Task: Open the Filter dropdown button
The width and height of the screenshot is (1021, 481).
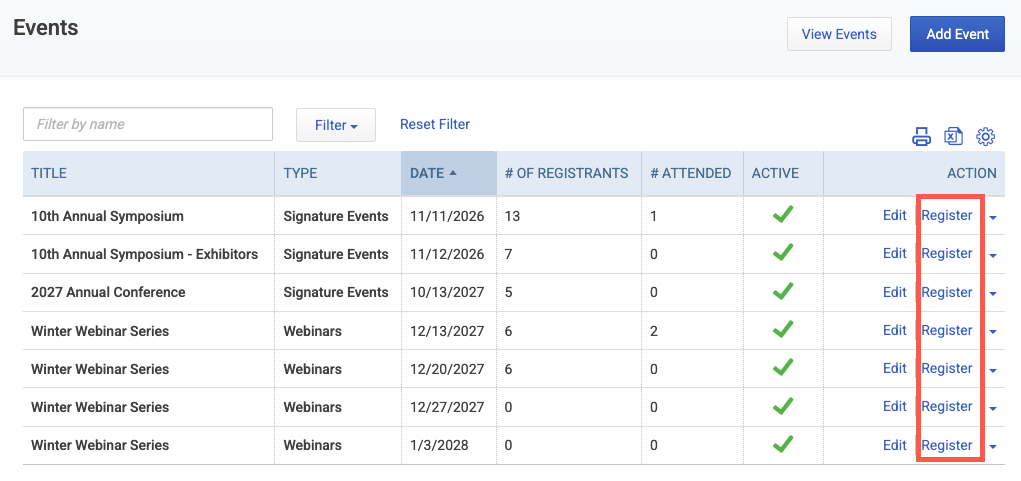Action: pos(336,125)
